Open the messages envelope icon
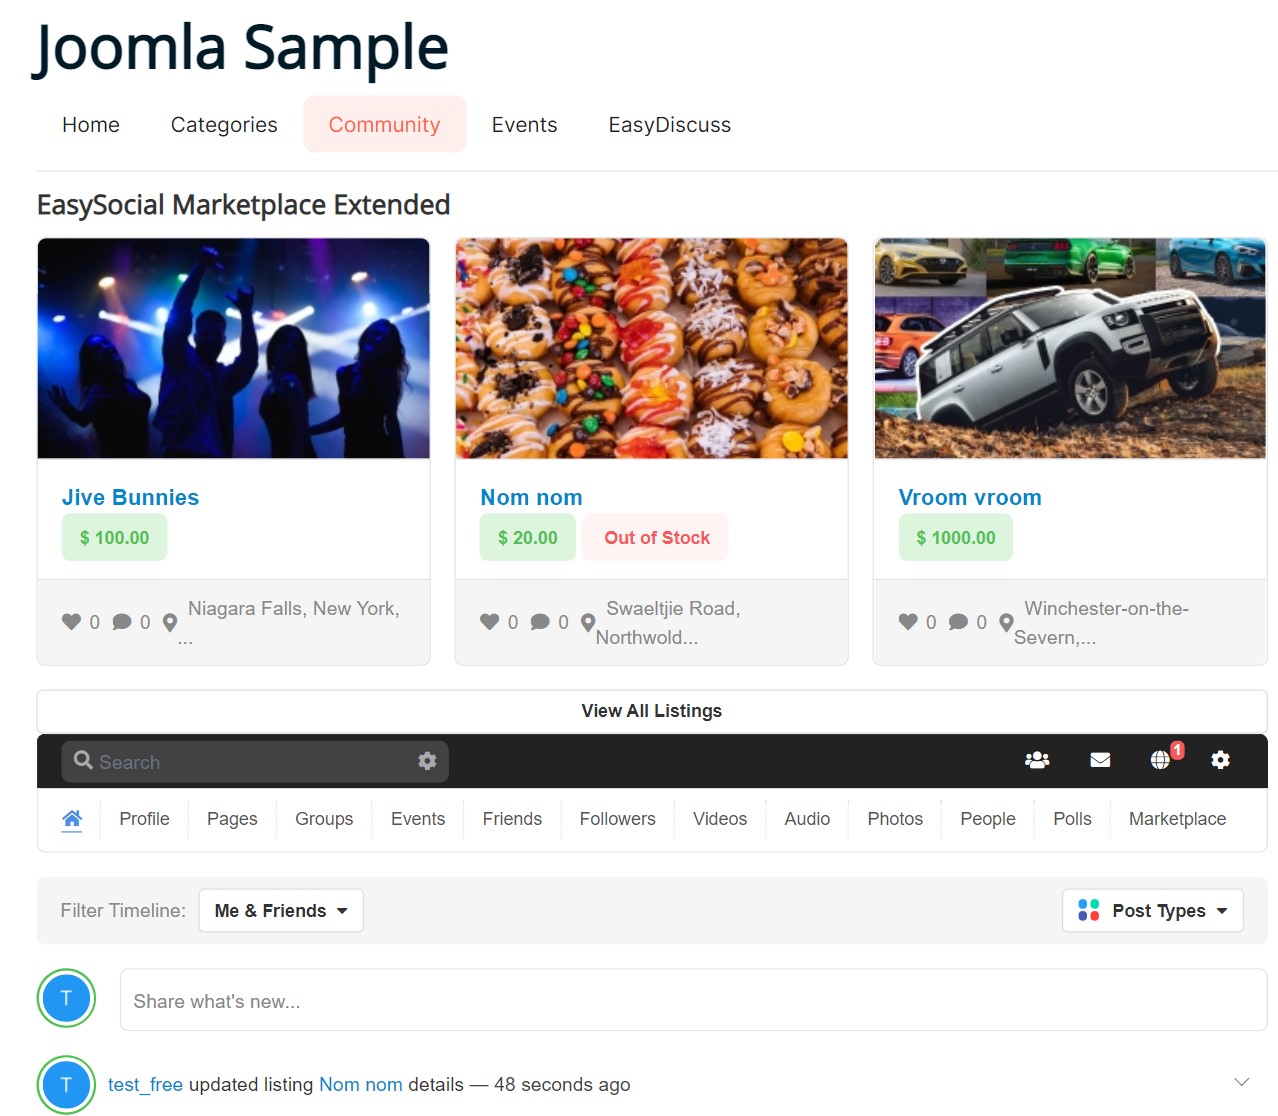The width and height of the screenshot is (1278, 1116). (1100, 760)
